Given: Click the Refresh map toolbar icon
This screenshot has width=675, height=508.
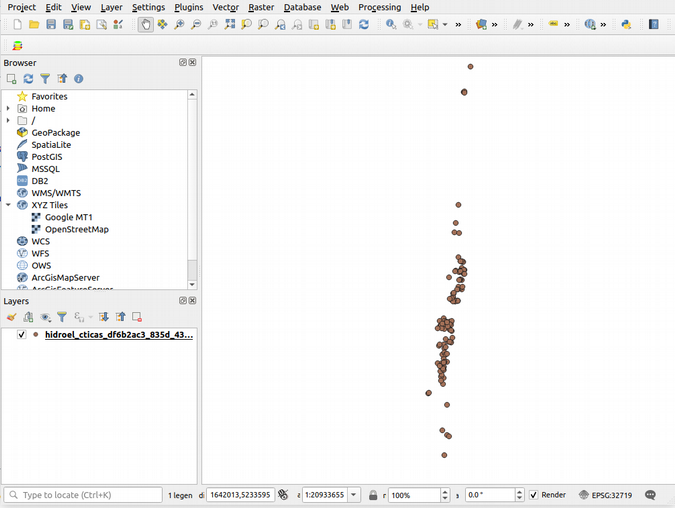Looking at the screenshot, I should (x=364, y=24).
